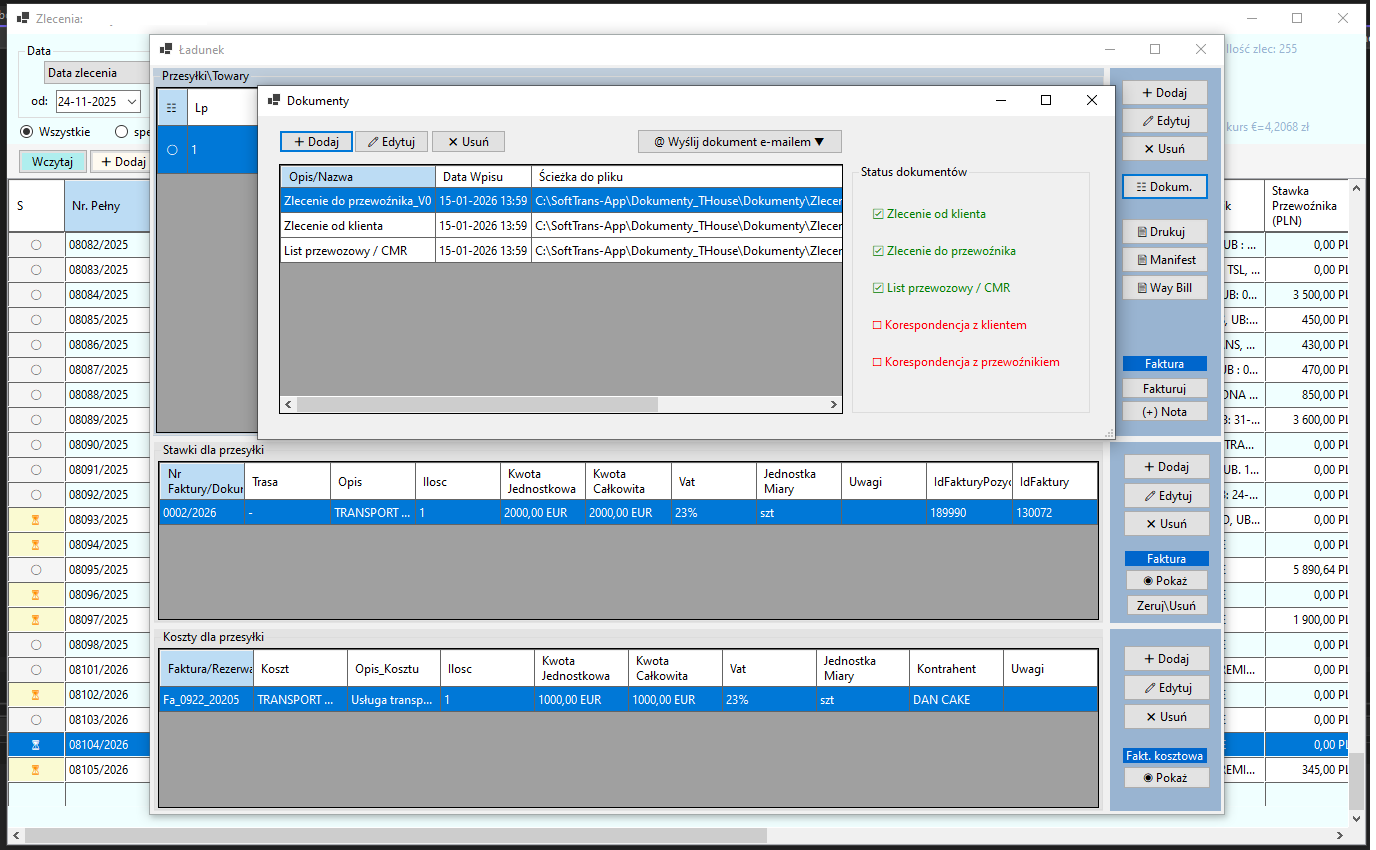
Task: Toggle the Korespondencja z klientem checkbox
Action: tap(878, 325)
